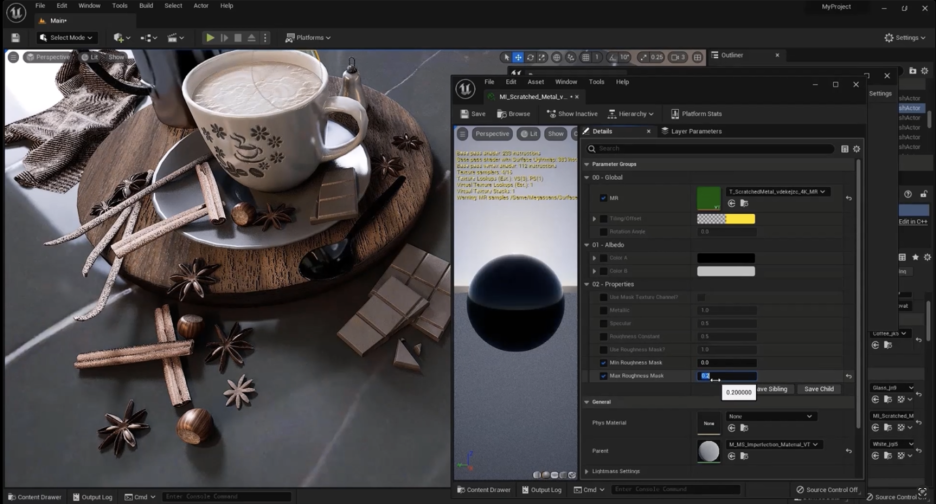Click the Stop button in main toolbar
Viewport: 936px width, 504px height.
[238, 38]
